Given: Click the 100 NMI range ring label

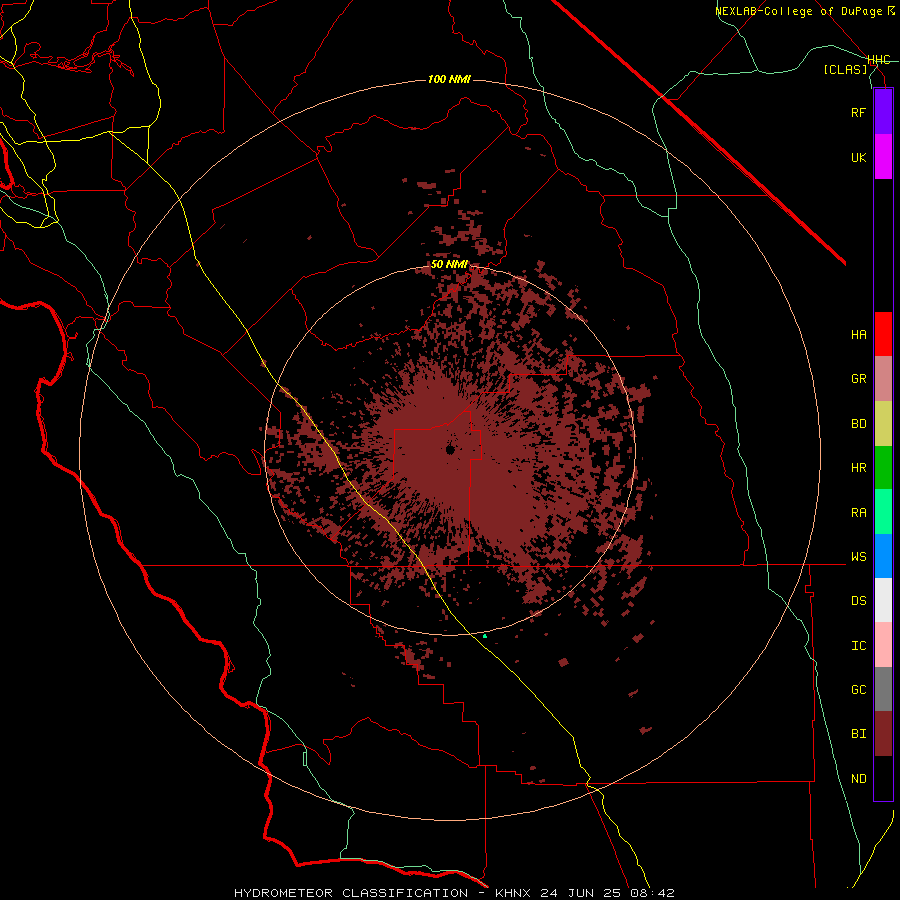Looking at the screenshot, I should (x=449, y=79).
